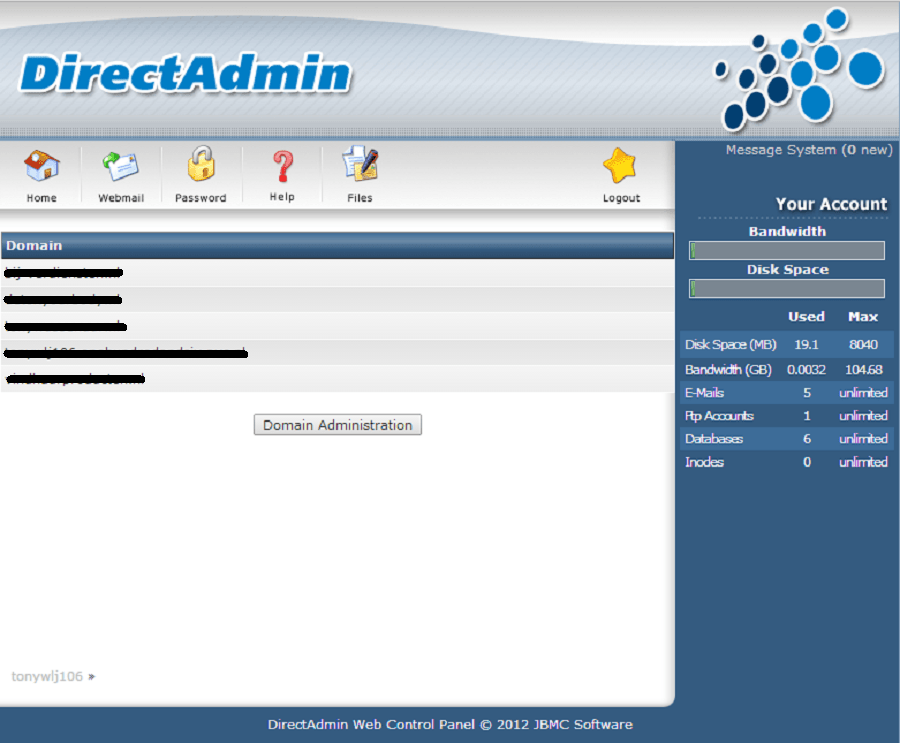The width and height of the screenshot is (900, 743).
Task: Click the 19.1 disk space used value
Action: pyautogui.click(x=806, y=345)
